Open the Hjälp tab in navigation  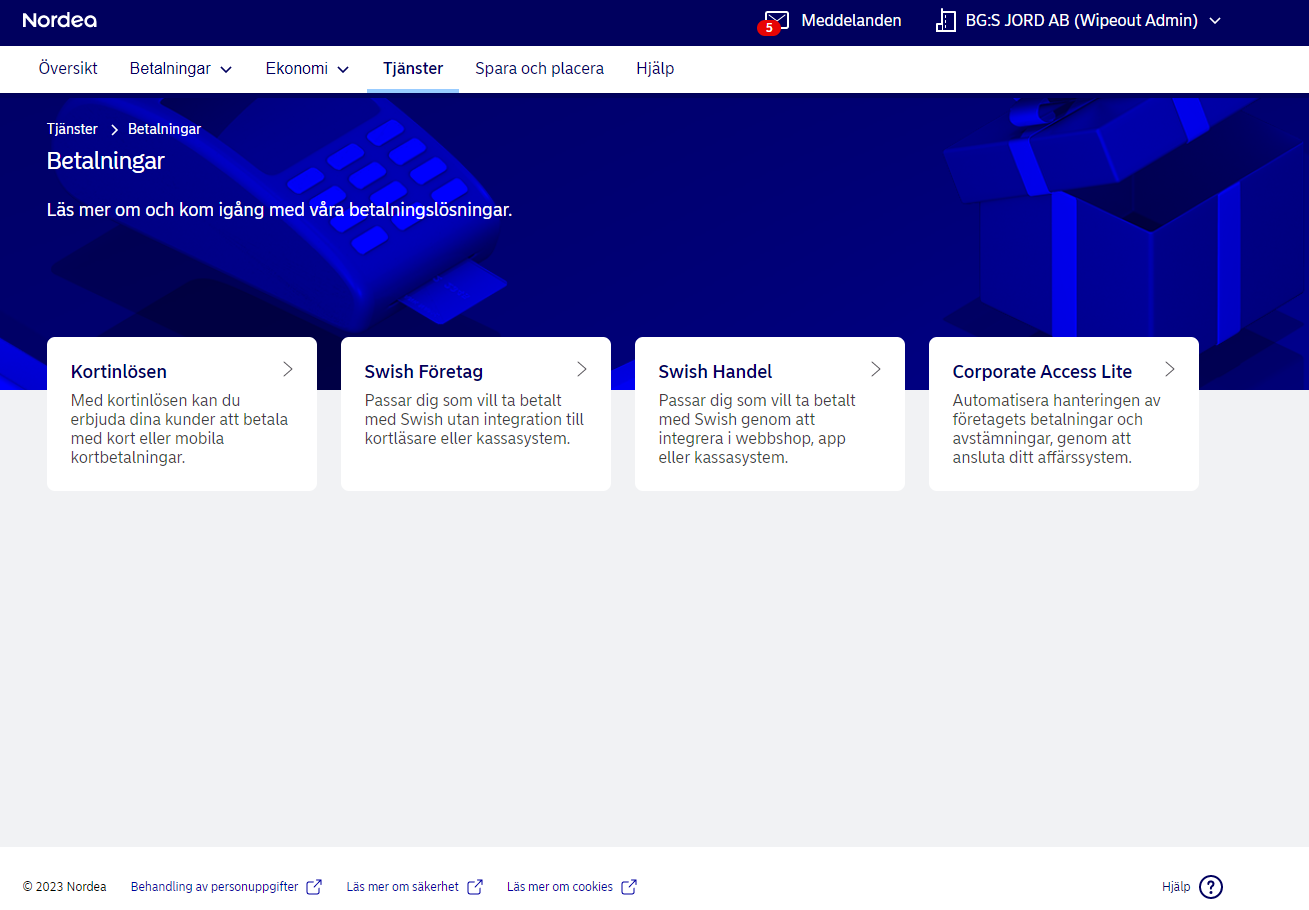[655, 69]
